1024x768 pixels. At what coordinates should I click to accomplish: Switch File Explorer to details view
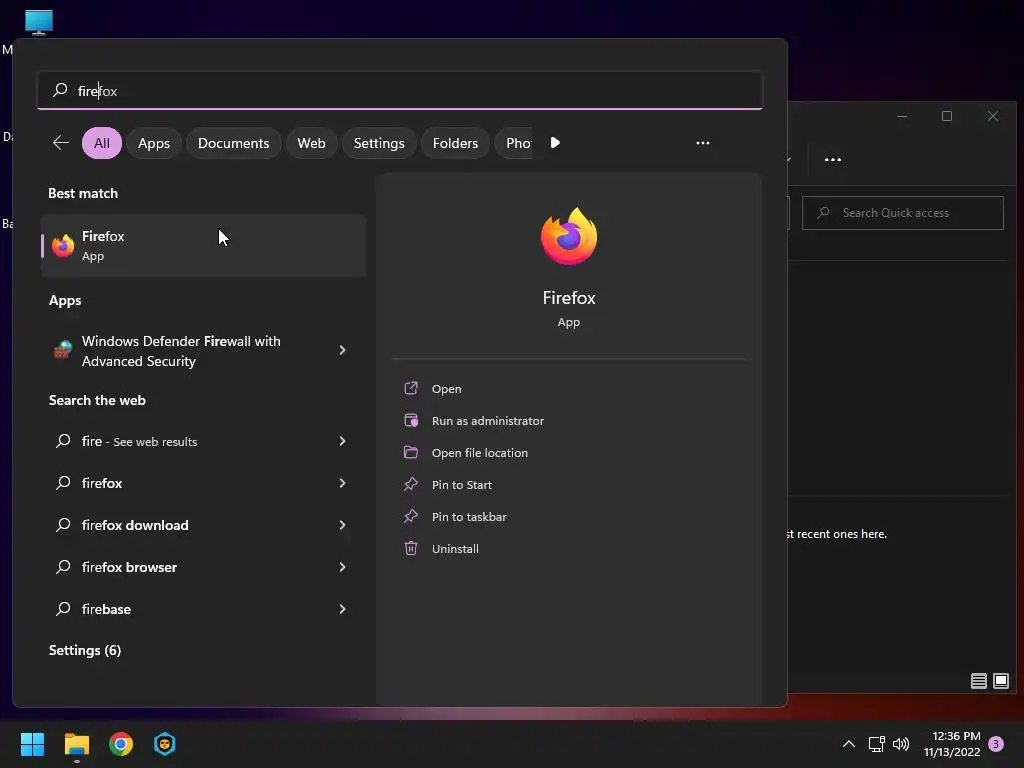tap(978, 681)
